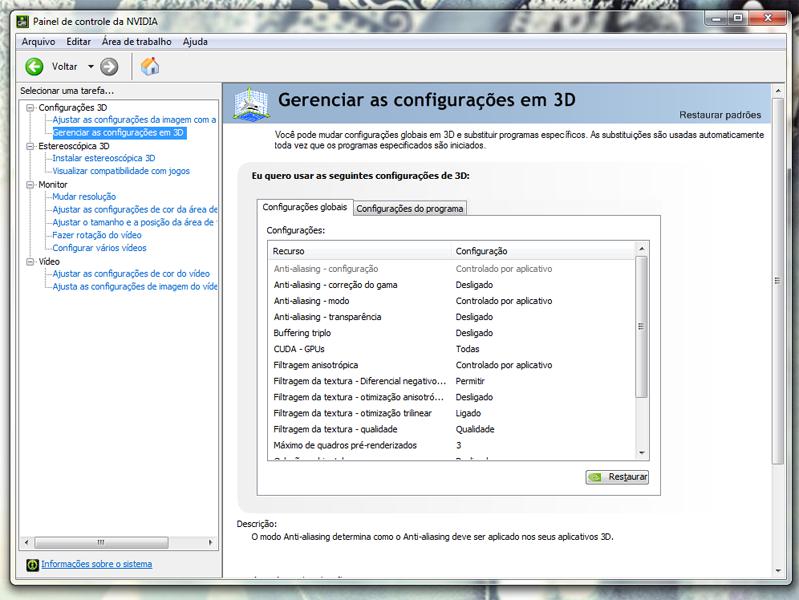Click the Qualidade setting value
The width and height of the screenshot is (799, 600).
[x=475, y=429]
